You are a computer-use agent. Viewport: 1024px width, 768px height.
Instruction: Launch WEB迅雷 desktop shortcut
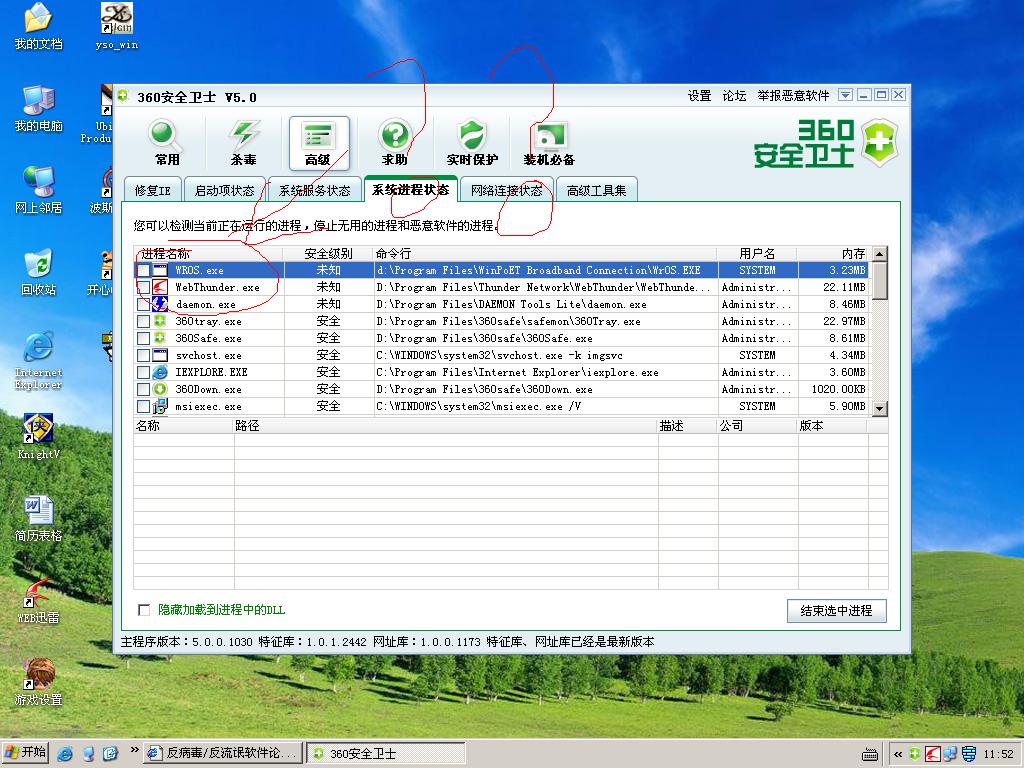click(39, 601)
